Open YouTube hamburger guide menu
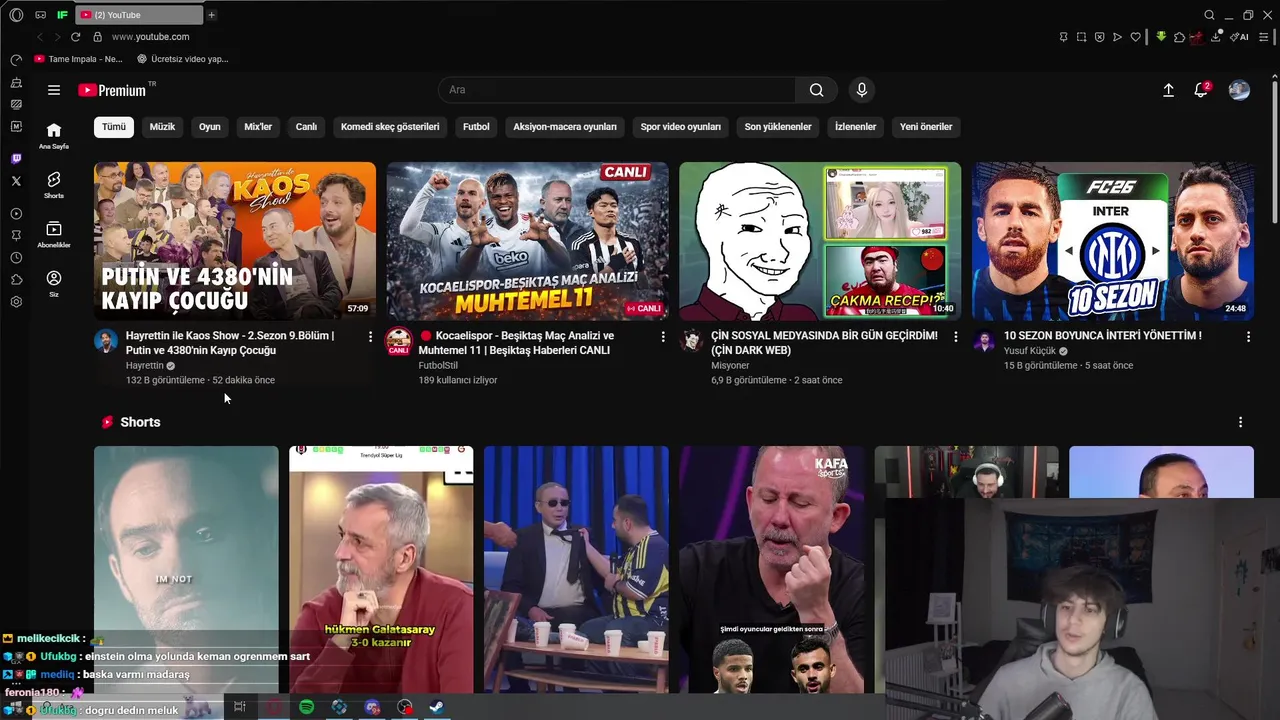The image size is (1280, 720). 54,90
